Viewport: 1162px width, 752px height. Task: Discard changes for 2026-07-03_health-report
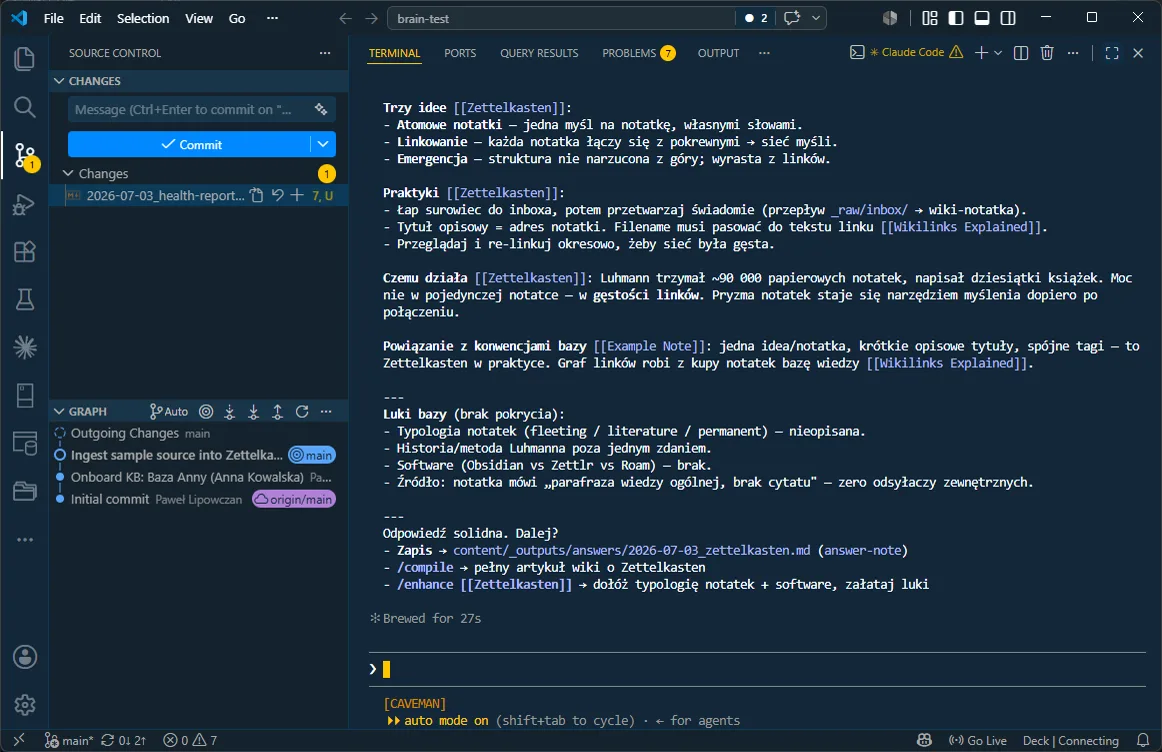coord(277,196)
